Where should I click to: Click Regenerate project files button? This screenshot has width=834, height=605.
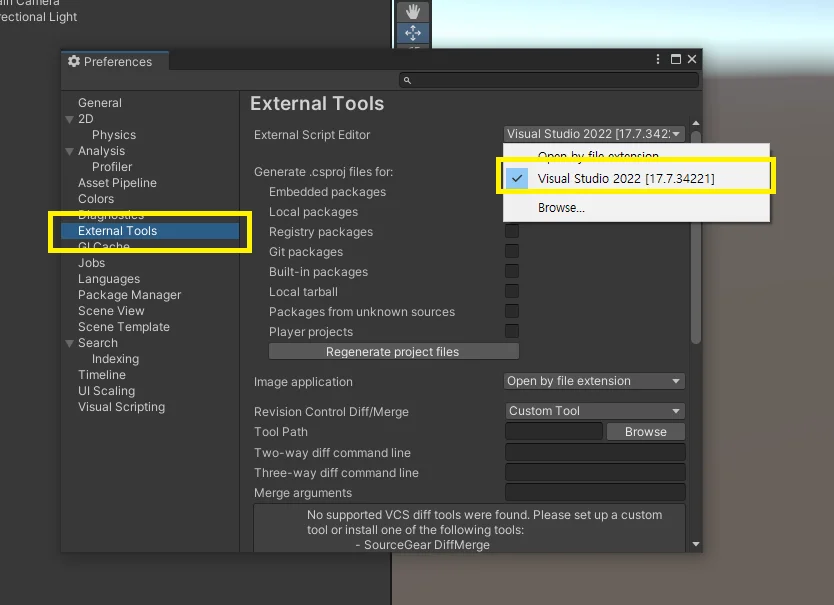(x=394, y=352)
